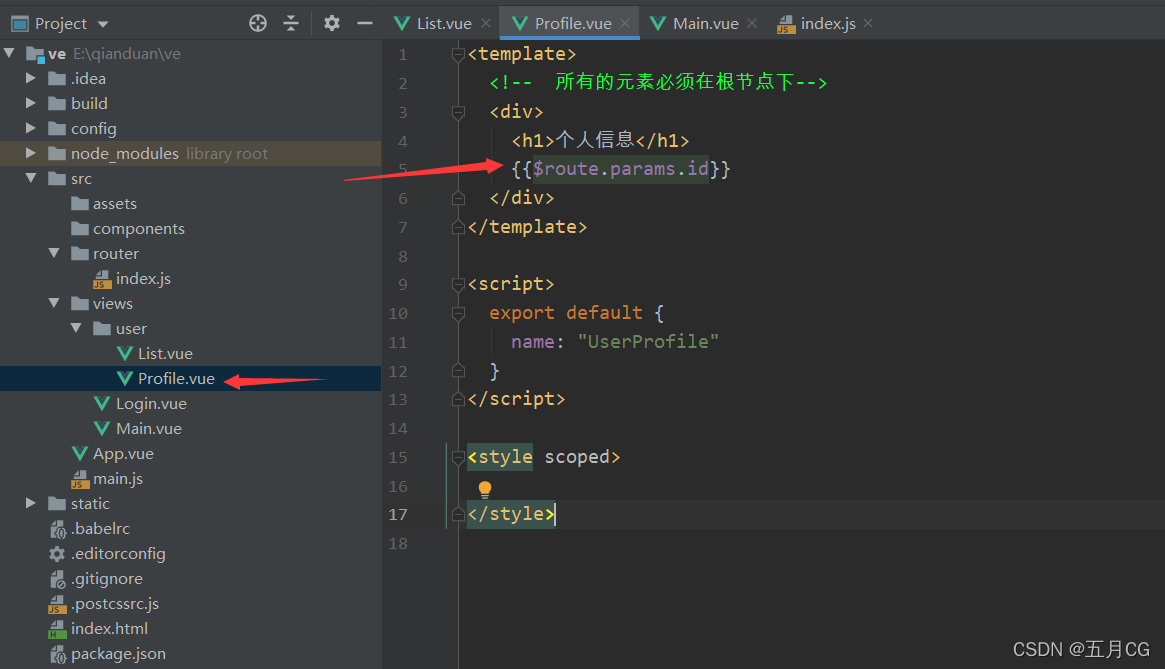Hide the Project panel with minus icon
Screen dimensions: 1165x669
point(364,23)
